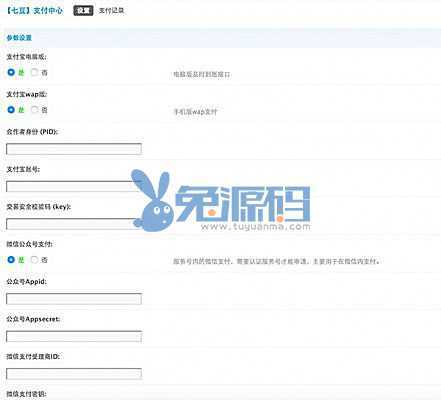
Task: Click the 微信支付受理商ID text field
Action: [74, 374]
